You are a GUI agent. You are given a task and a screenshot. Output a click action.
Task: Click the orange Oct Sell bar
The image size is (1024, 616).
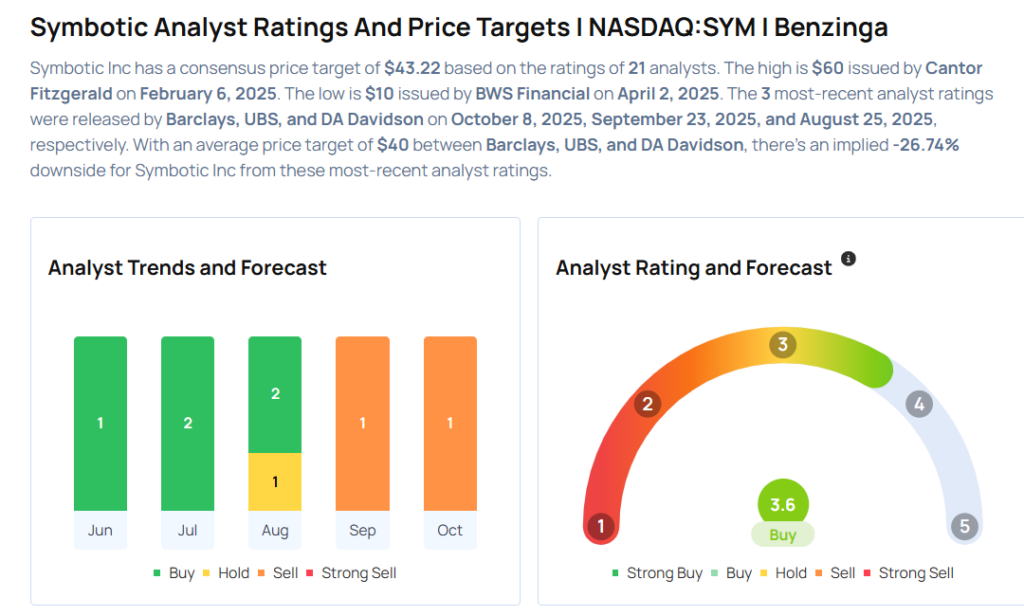point(450,423)
